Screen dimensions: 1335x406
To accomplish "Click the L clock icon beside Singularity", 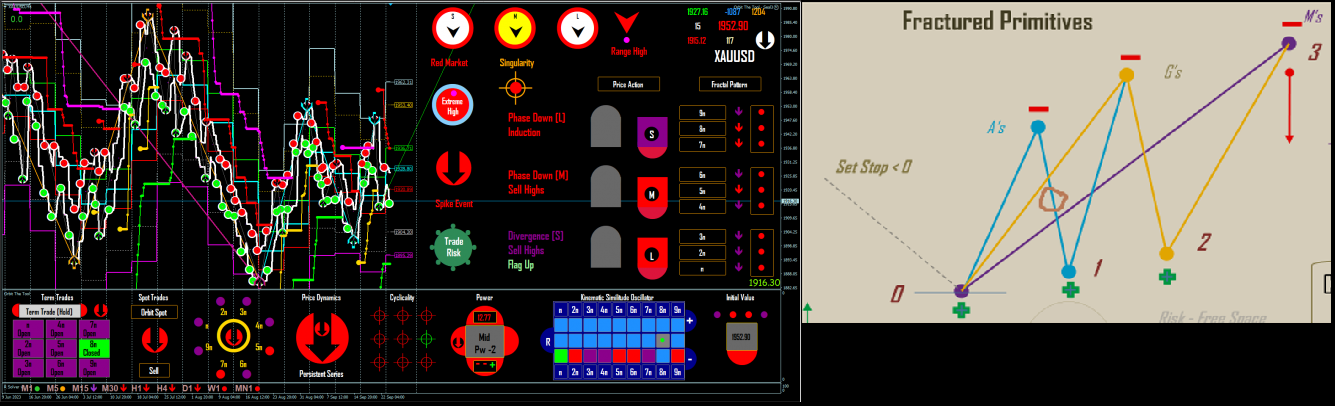I will click(x=579, y=29).
